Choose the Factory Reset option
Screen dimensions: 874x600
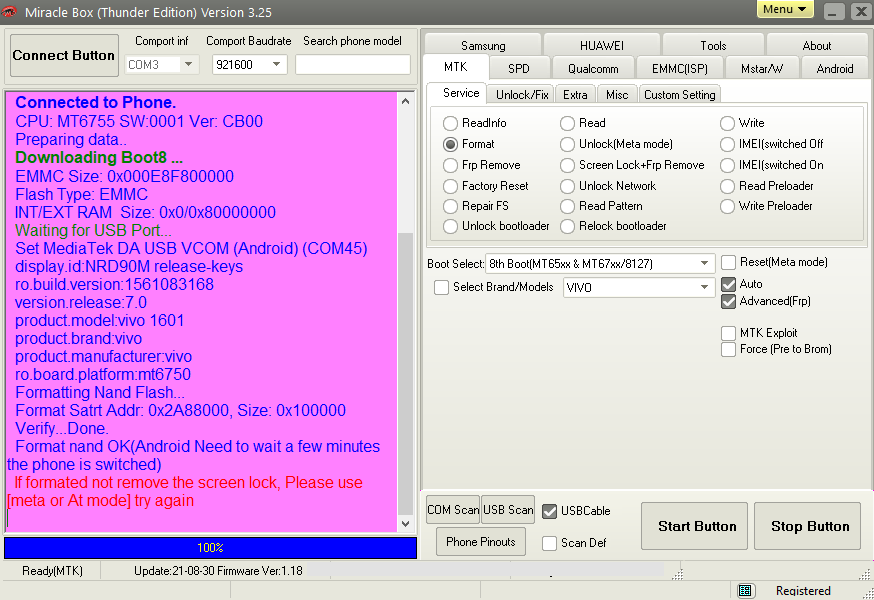(x=450, y=186)
